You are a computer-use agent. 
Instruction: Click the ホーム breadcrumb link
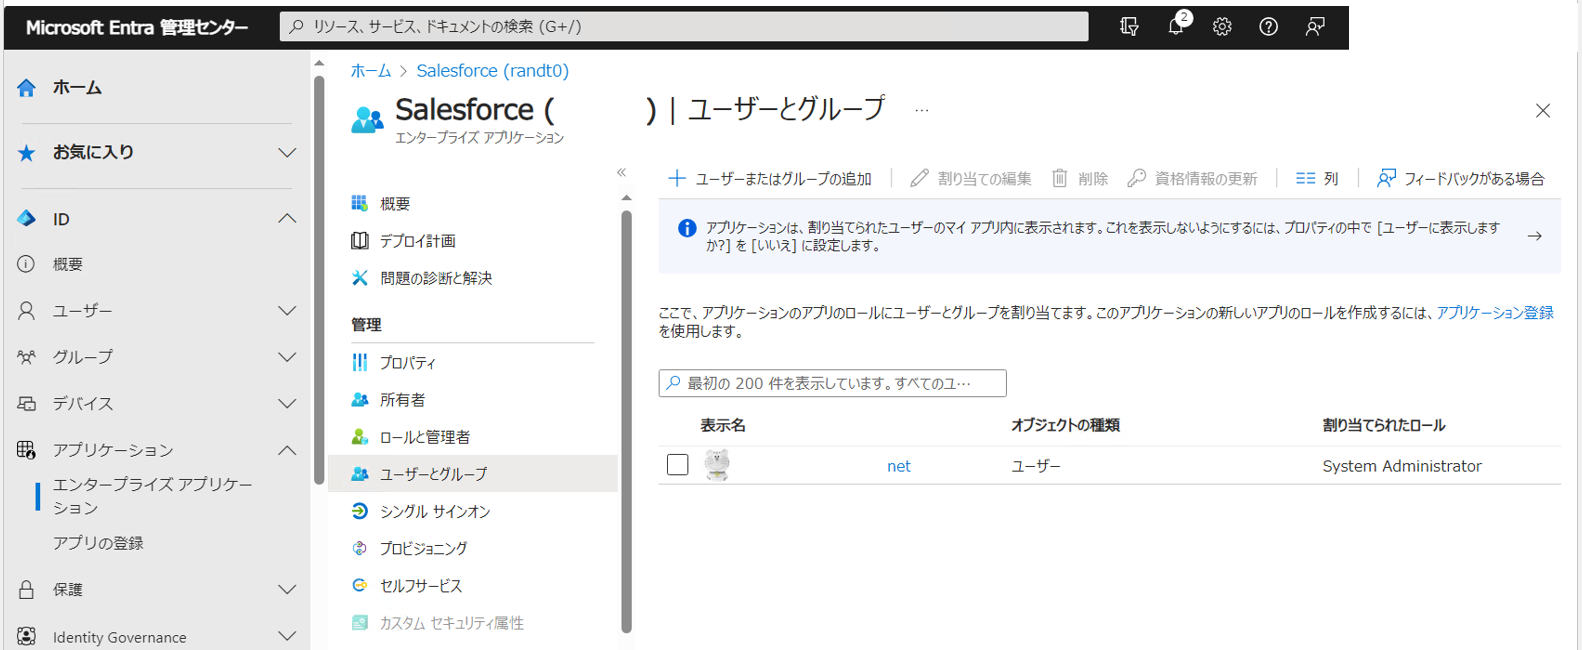(x=371, y=71)
